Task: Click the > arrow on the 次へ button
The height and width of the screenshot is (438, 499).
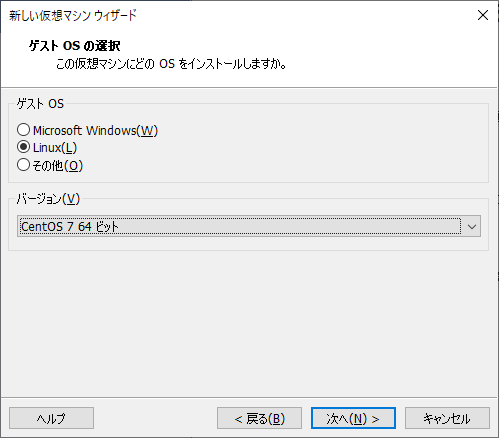Action: [x=375, y=419]
